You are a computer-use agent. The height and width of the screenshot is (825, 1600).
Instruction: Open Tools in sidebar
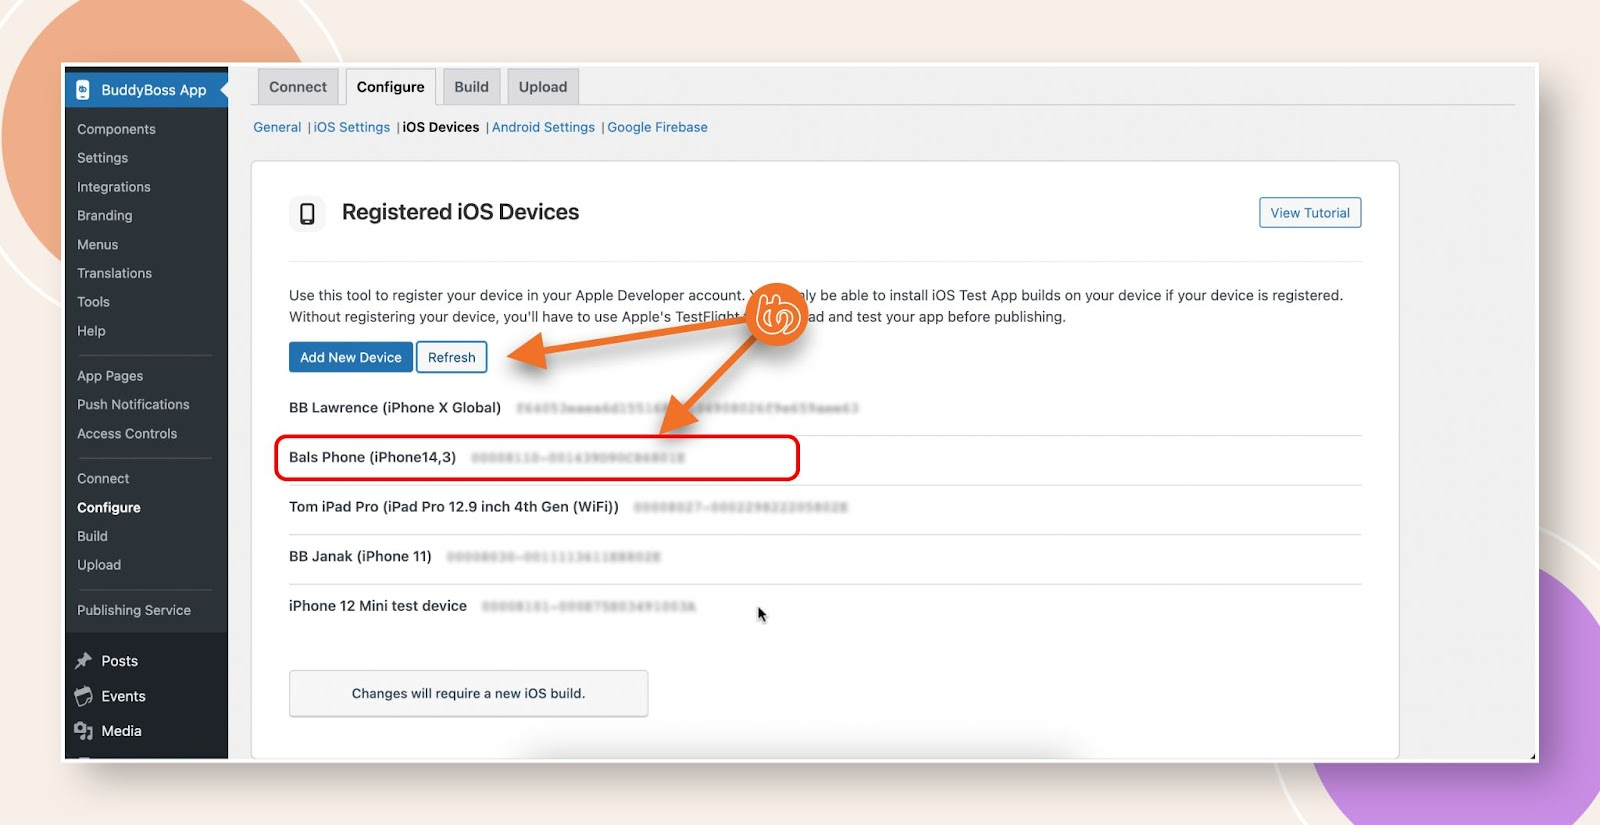click(x=94, y=302)
